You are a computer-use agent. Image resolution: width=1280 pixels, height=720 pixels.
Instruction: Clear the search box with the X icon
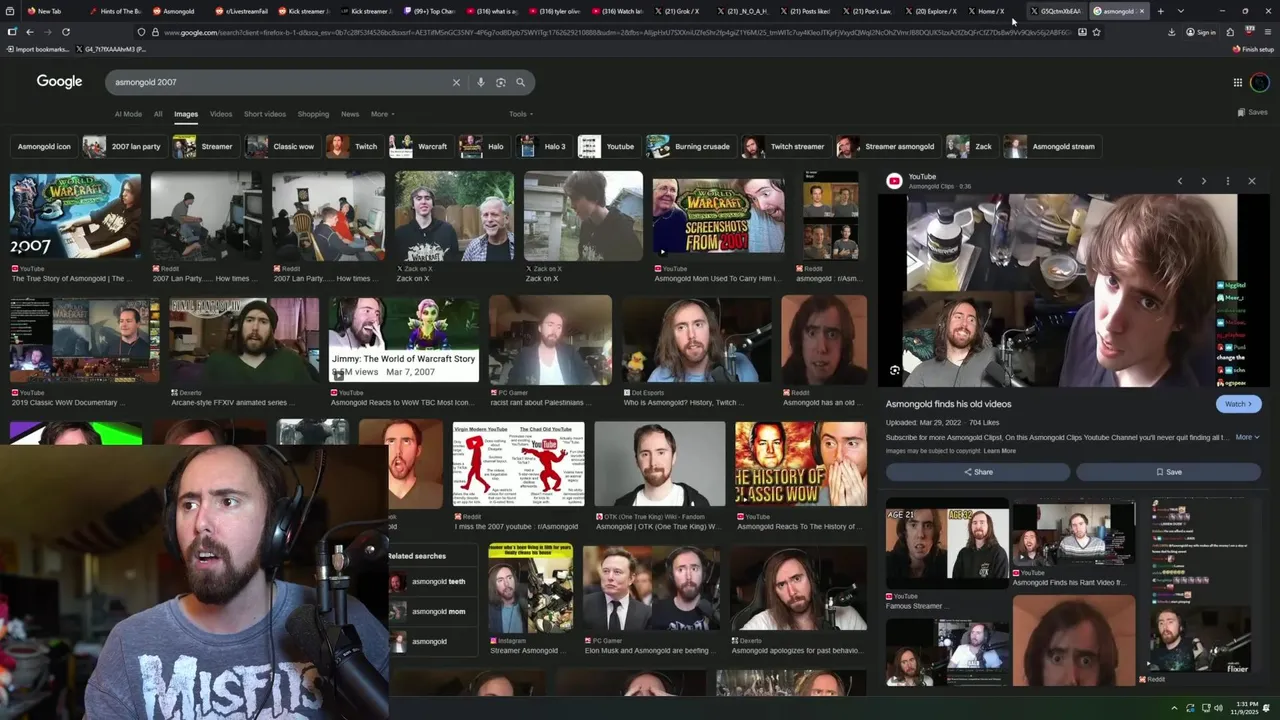tap(456, 82)
